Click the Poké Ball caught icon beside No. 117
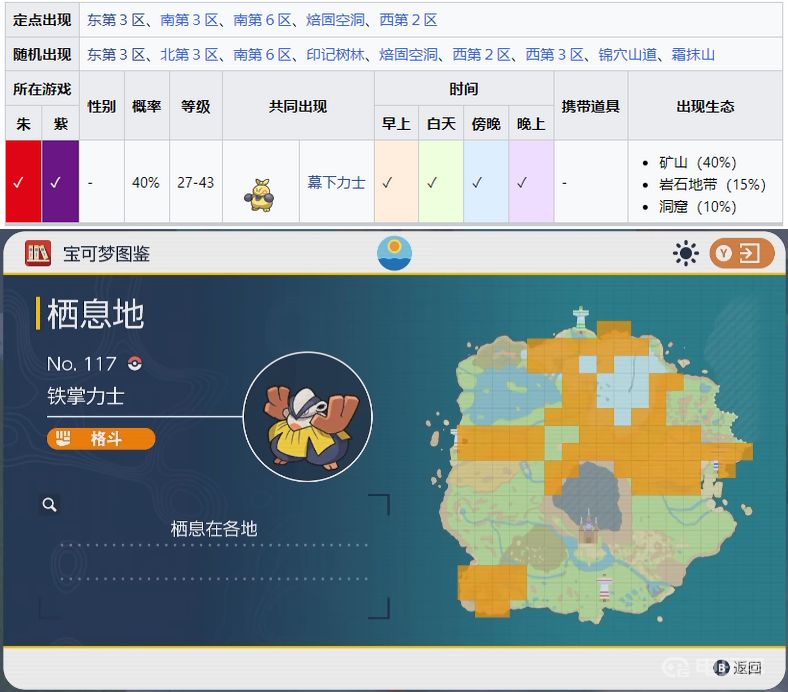 click(x=135, y=363)
